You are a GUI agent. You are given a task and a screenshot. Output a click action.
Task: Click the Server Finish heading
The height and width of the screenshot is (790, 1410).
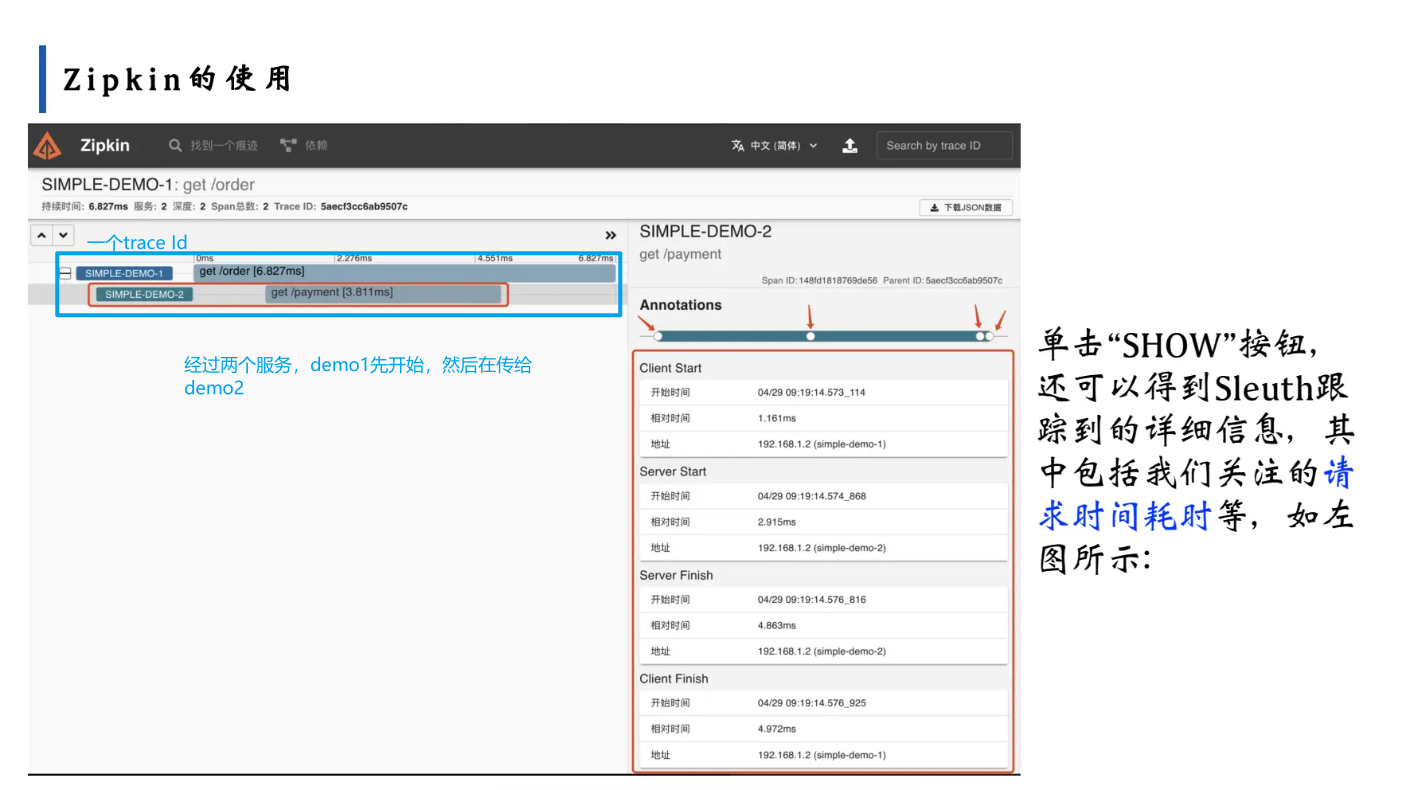click(676, 575)
